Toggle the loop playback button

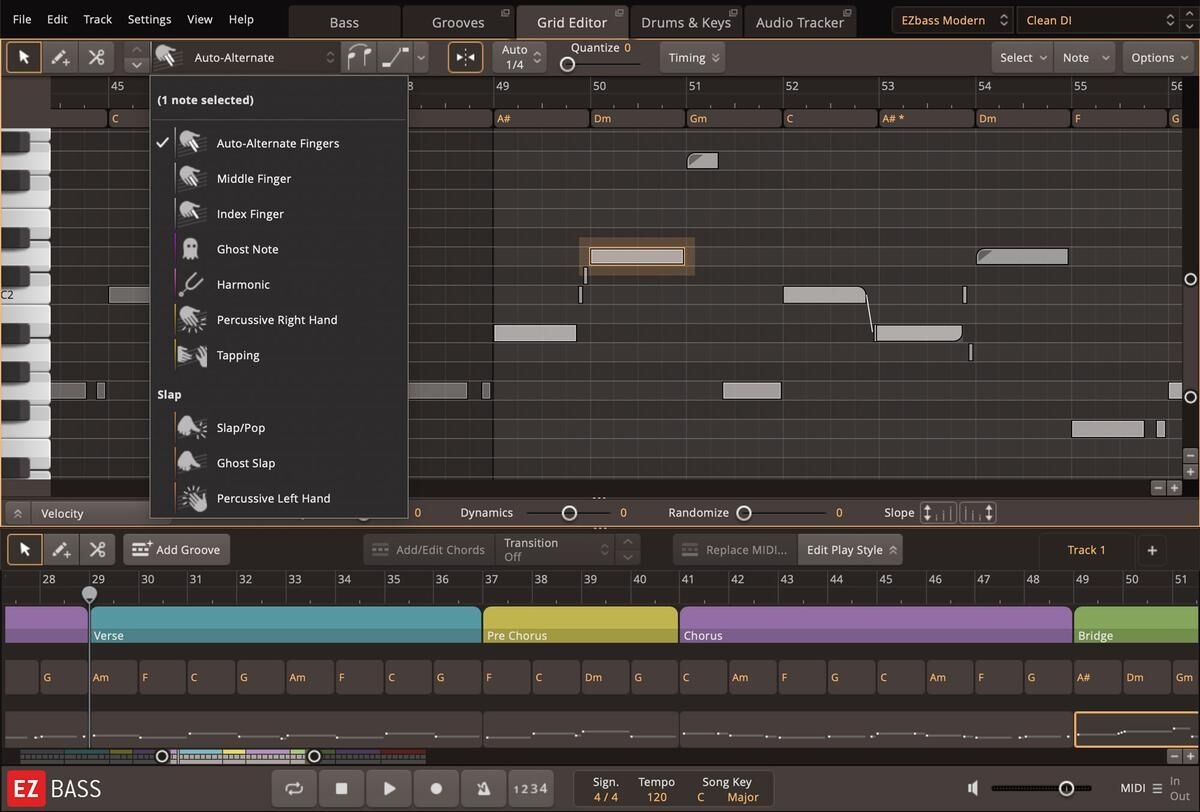[x=294, y=788]
